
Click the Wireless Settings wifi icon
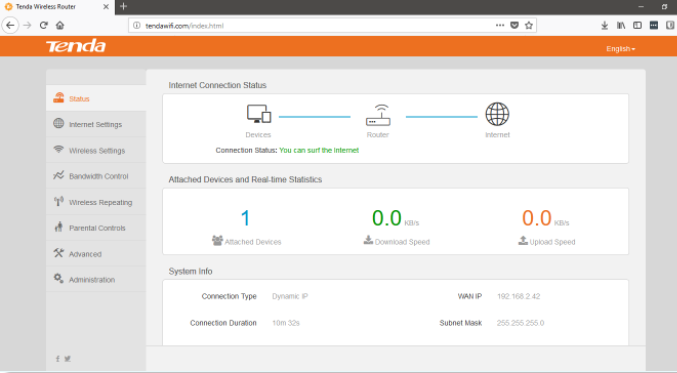tap(59, 149)
